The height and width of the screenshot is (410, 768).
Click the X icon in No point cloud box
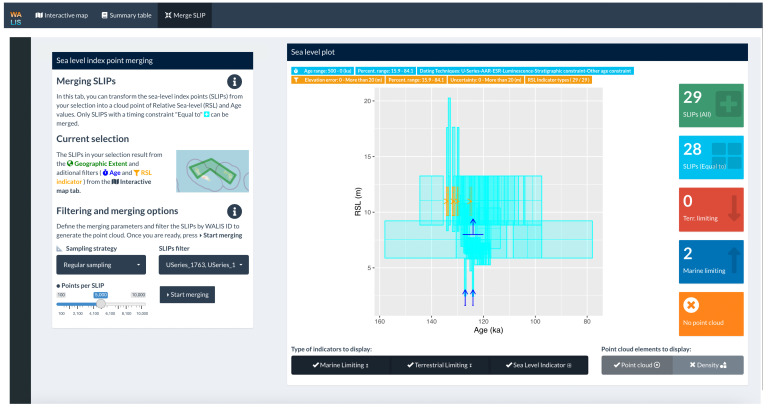[691, 305]
